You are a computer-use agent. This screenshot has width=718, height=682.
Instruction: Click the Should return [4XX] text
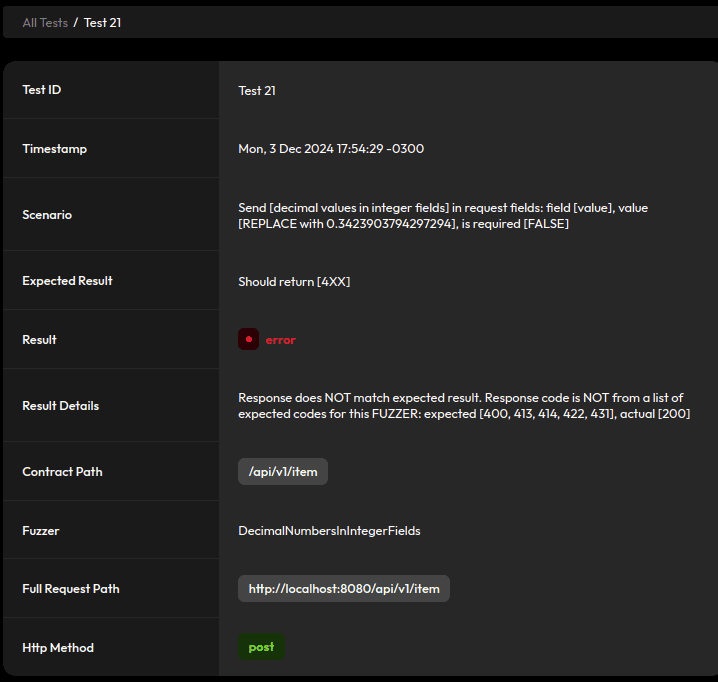[294, 282]
